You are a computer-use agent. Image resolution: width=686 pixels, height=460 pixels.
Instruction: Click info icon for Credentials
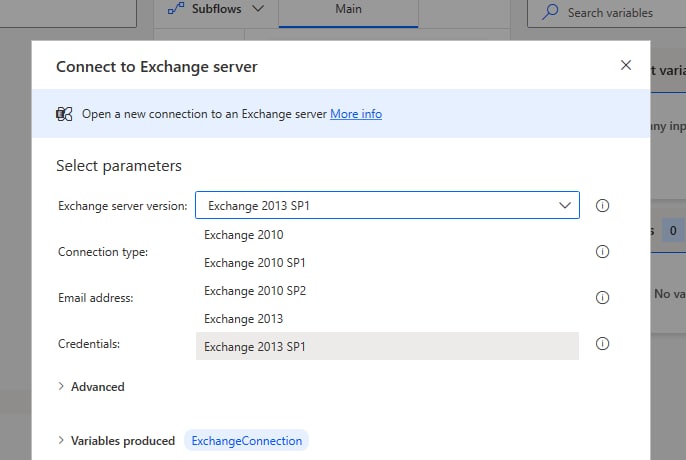[x=602, y=344]
